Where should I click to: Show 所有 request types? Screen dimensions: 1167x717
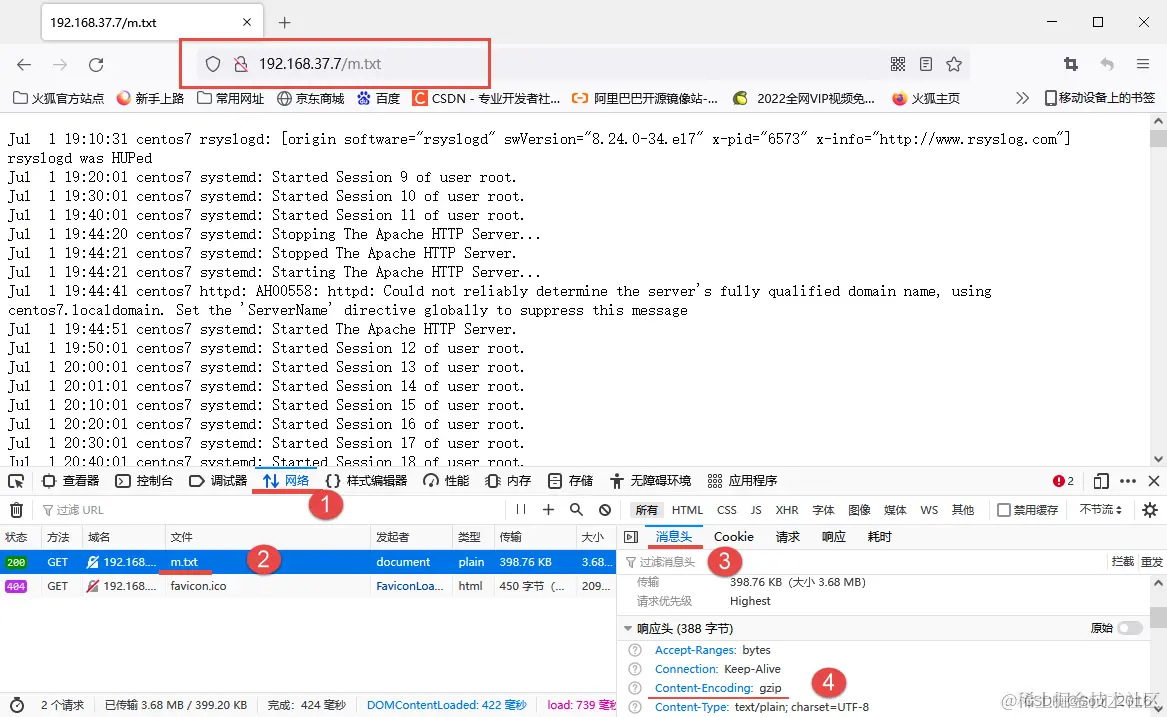coord(647,510)
